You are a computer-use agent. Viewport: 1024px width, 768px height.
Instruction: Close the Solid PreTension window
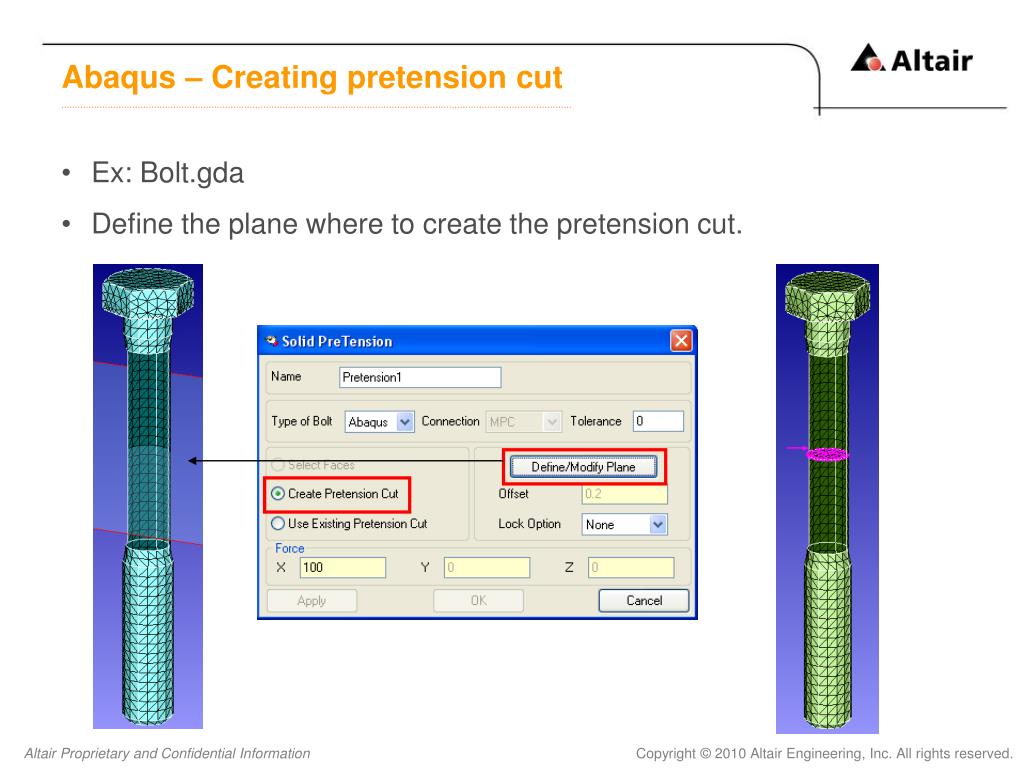[x=680, y=340]
